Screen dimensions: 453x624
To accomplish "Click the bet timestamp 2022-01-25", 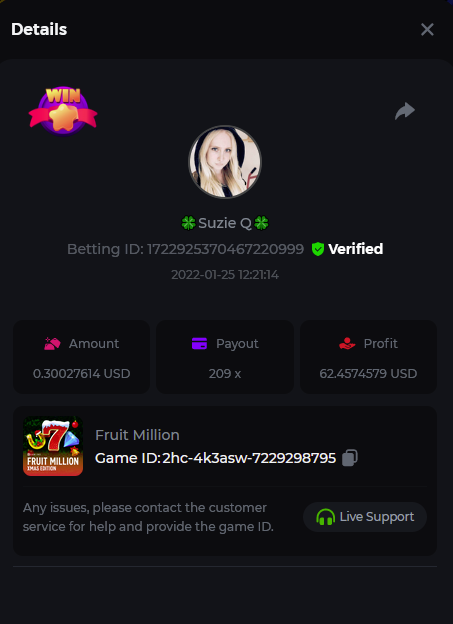I will pyautogui.click(x=225, y=275).
